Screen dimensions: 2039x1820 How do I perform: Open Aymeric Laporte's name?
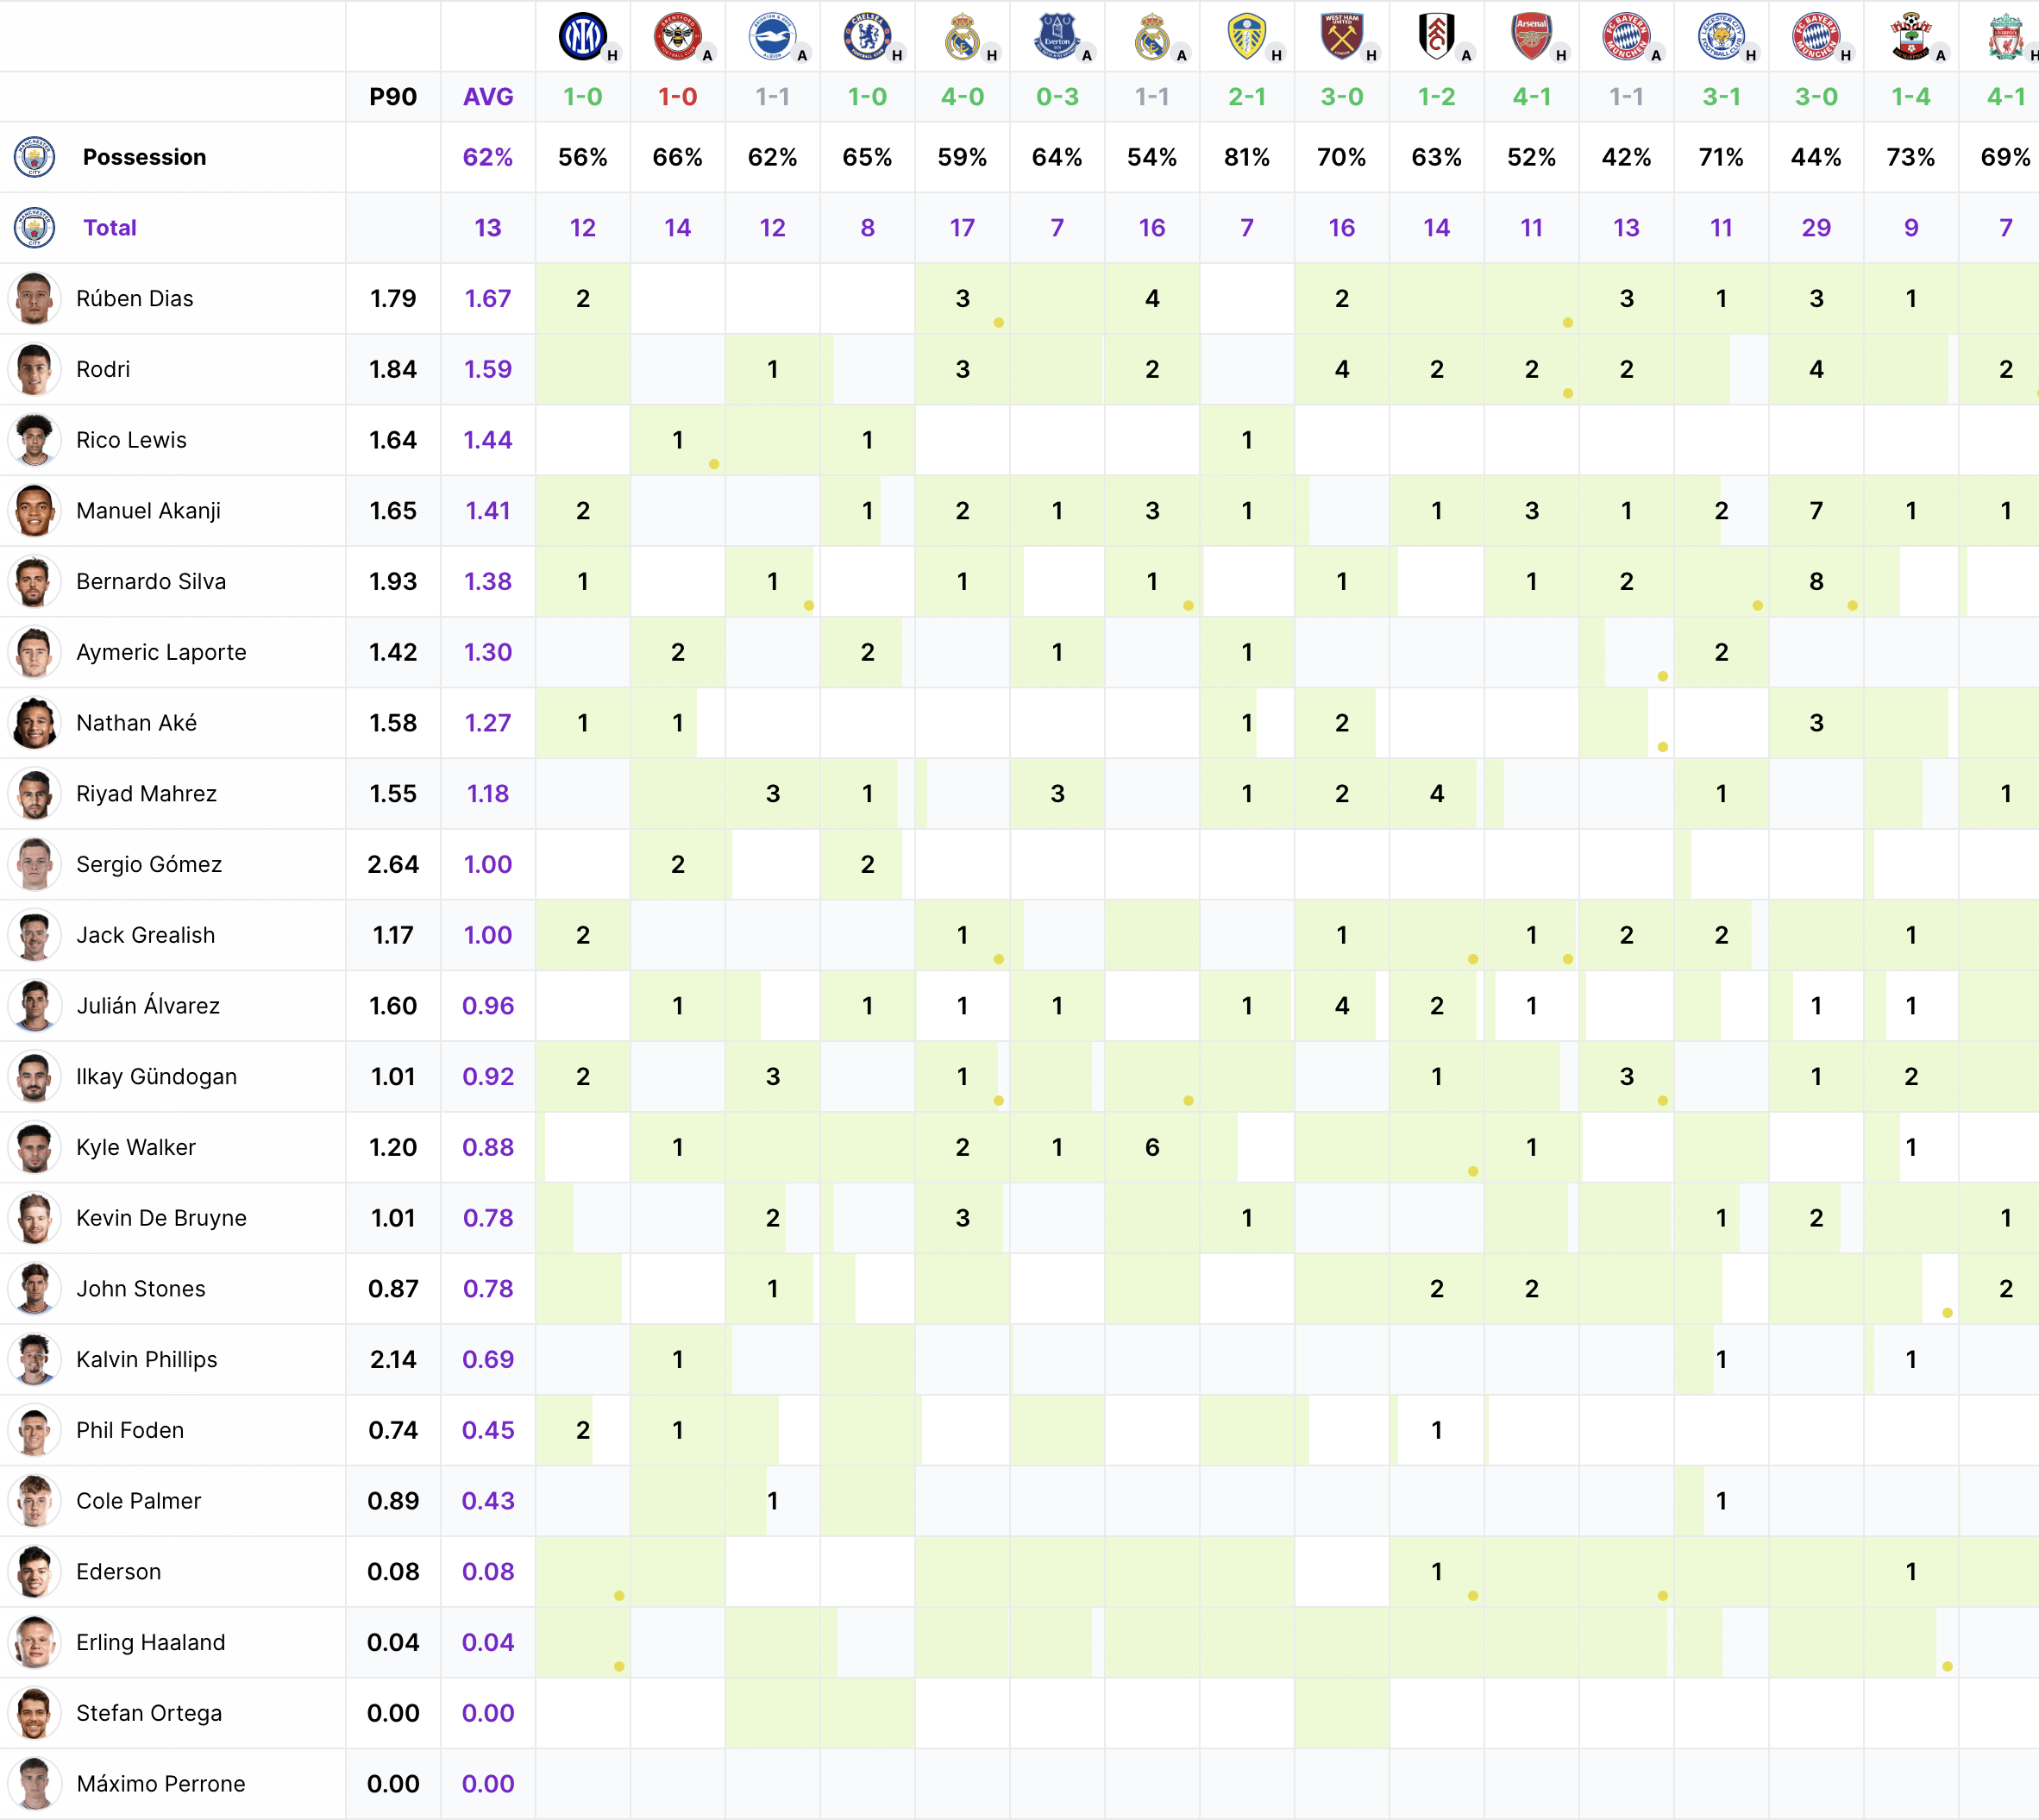tap(161, 652)
